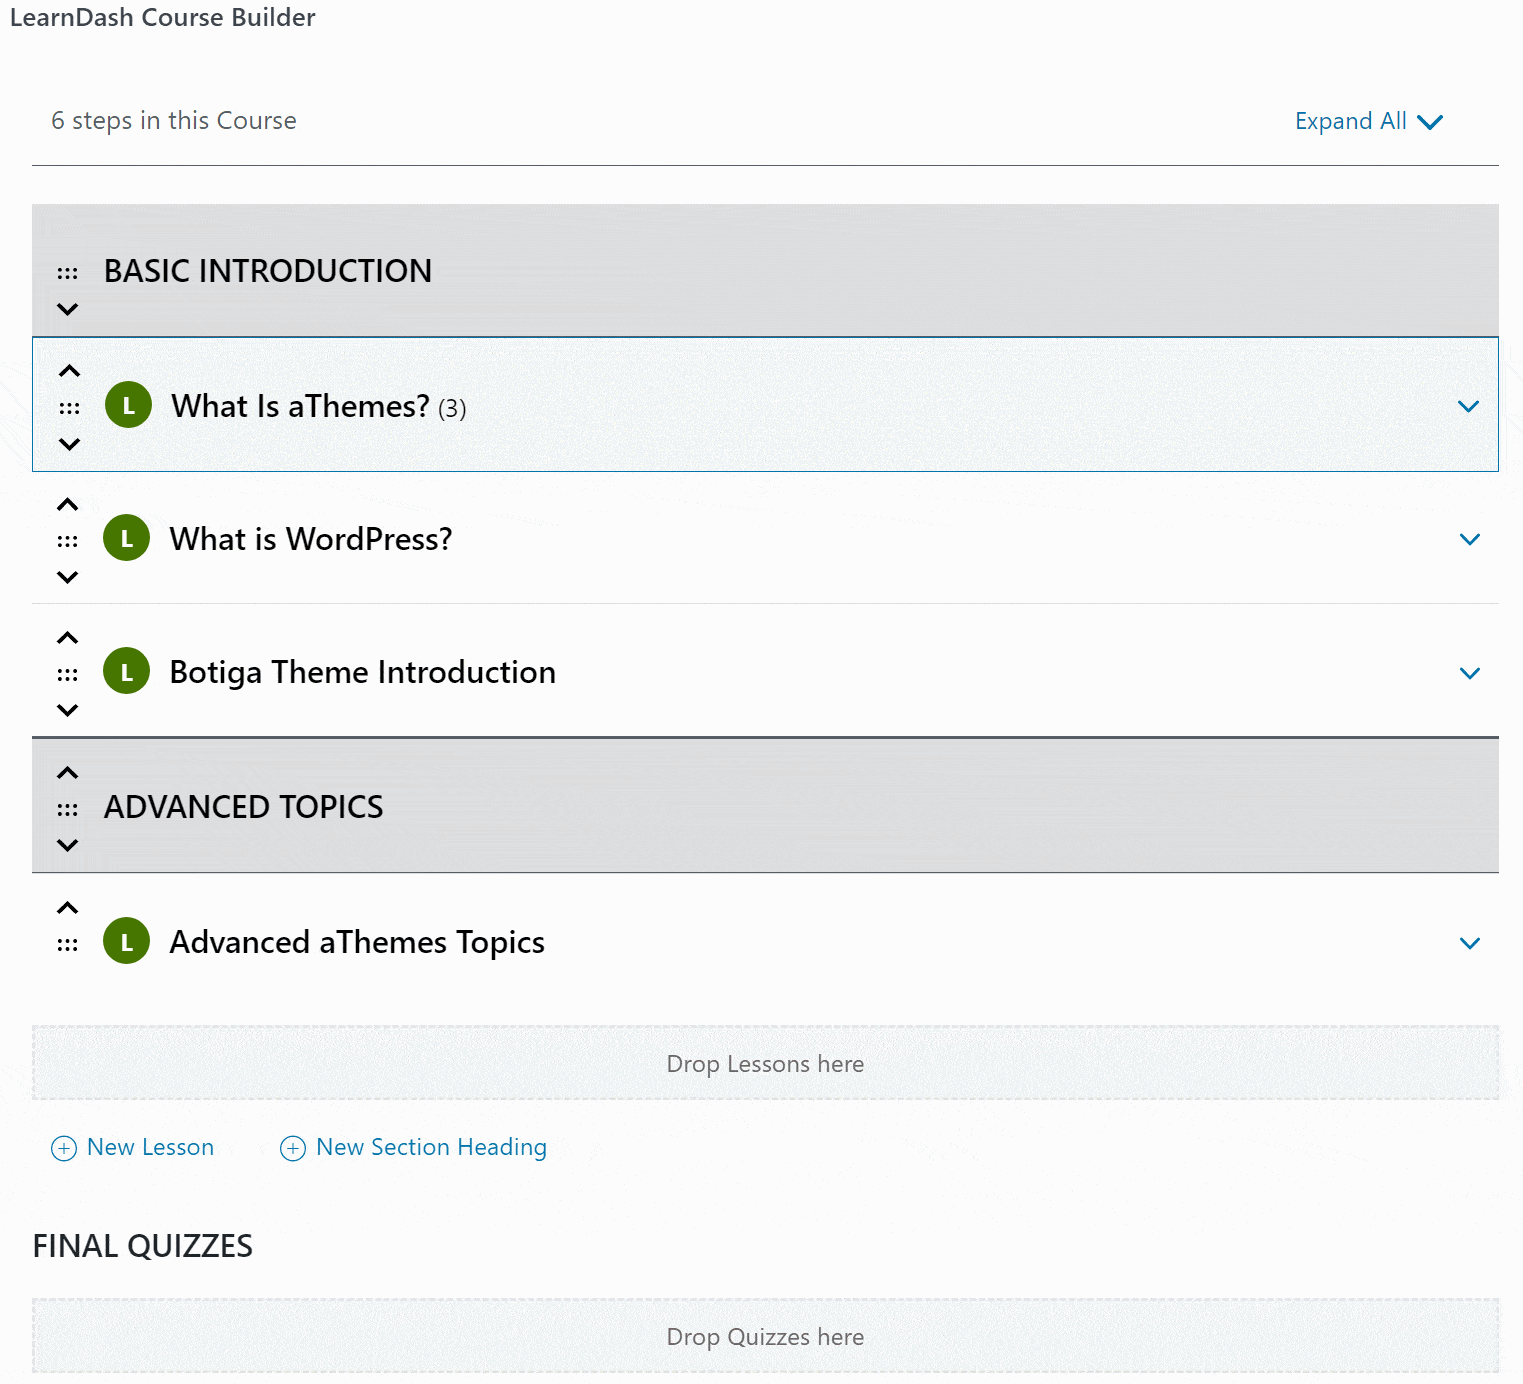Click drag handle of Advanced aThemes Topics
Screen dimensions: 1523x1384
coord(67,945)
